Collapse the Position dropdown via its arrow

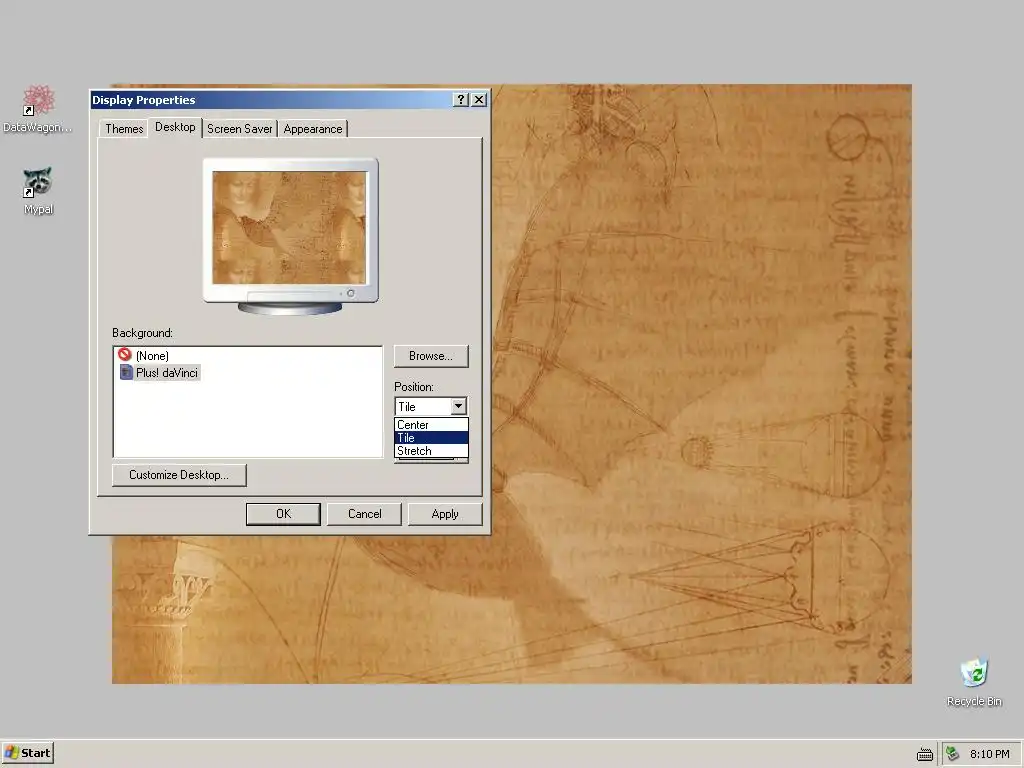point(458,406)
